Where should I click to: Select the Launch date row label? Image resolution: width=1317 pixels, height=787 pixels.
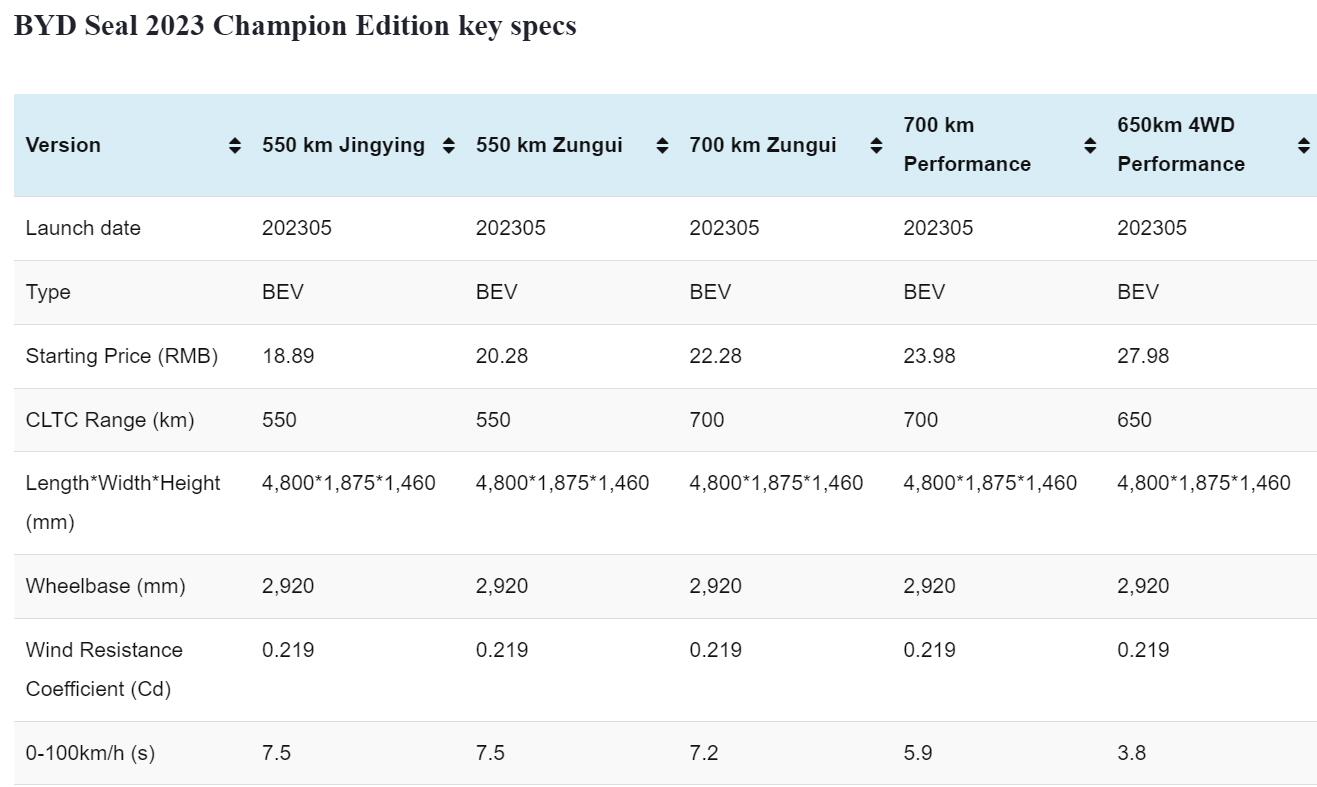[83, 228]
